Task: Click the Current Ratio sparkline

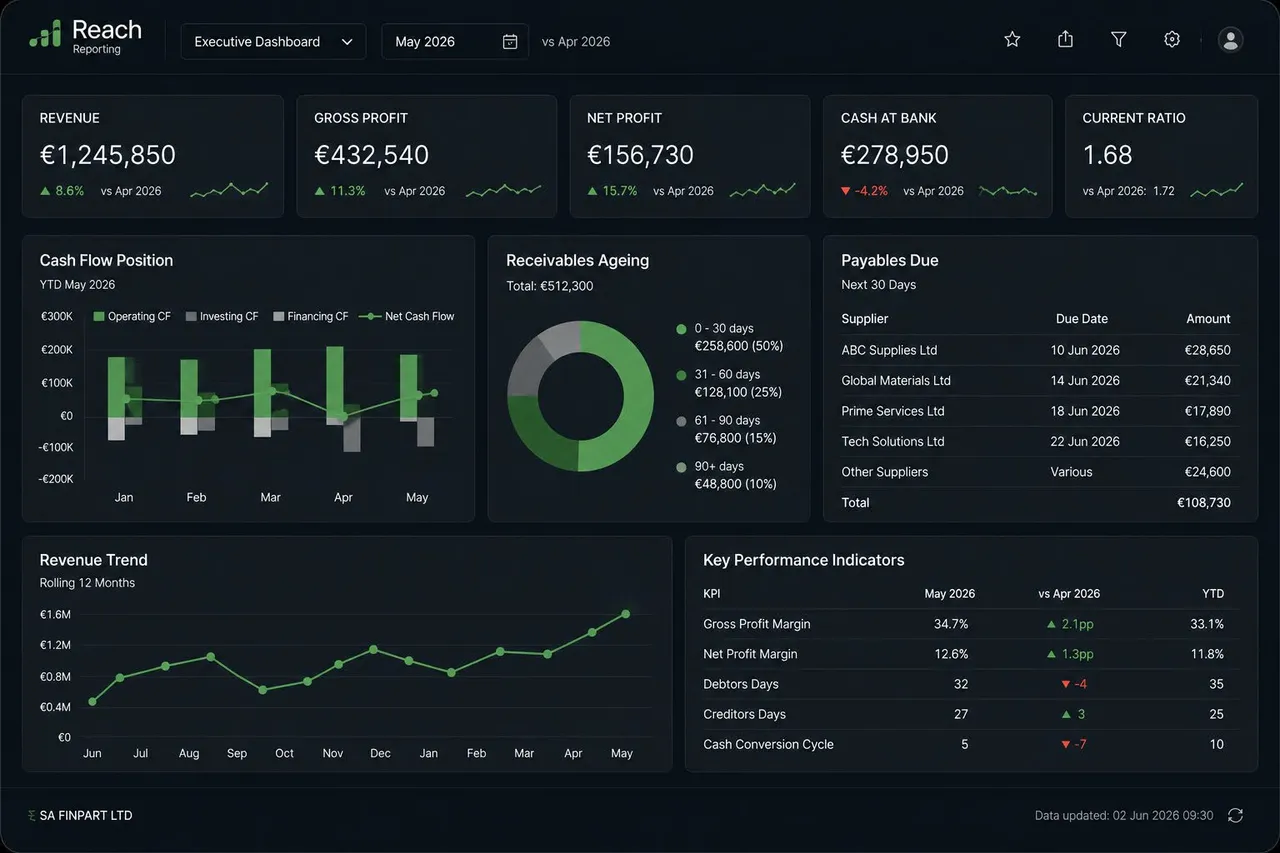Action: 1217,190
